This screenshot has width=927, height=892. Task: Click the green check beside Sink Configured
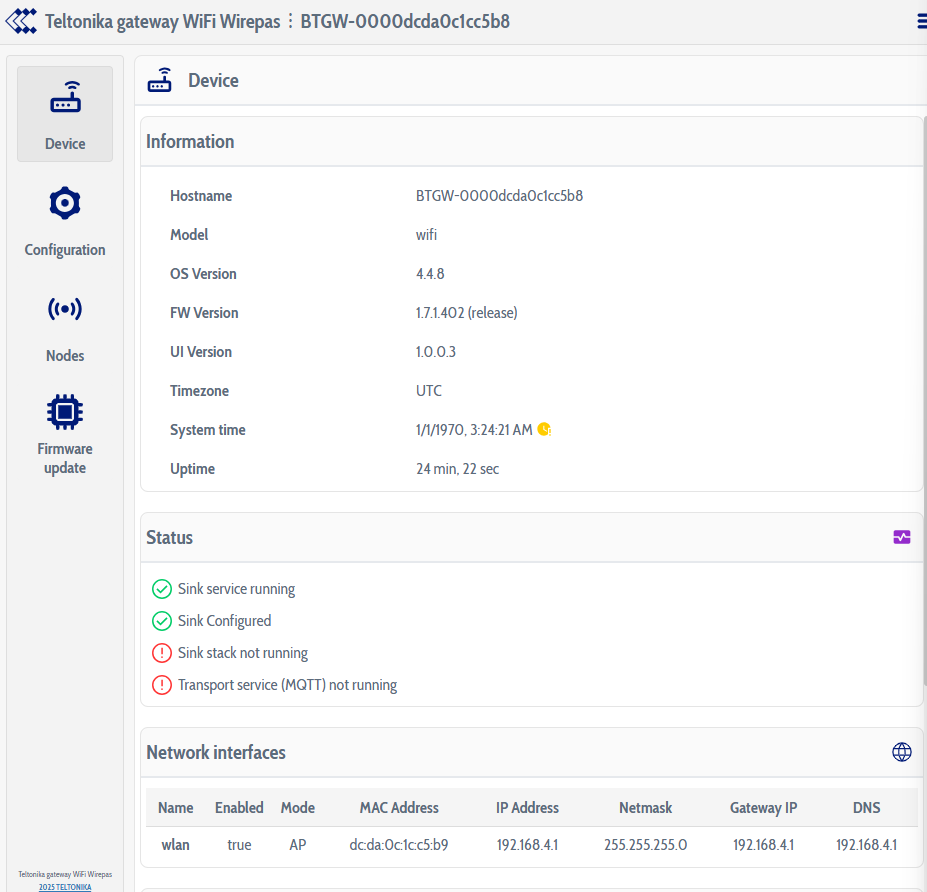click(161, 621)
